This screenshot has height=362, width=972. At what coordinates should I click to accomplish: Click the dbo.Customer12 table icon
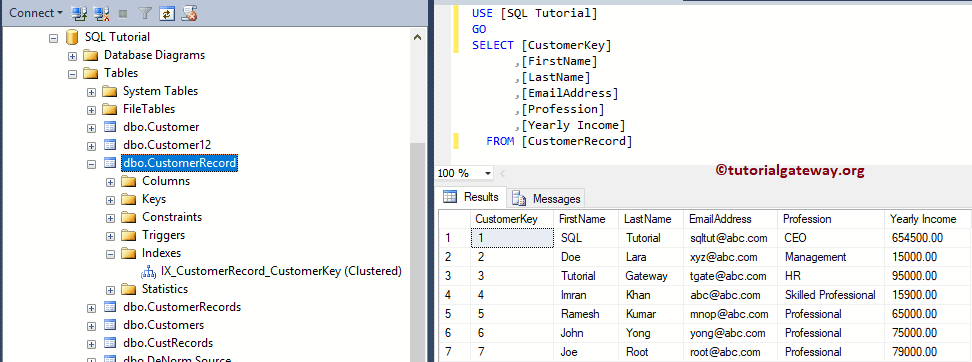tap(110, 145)
